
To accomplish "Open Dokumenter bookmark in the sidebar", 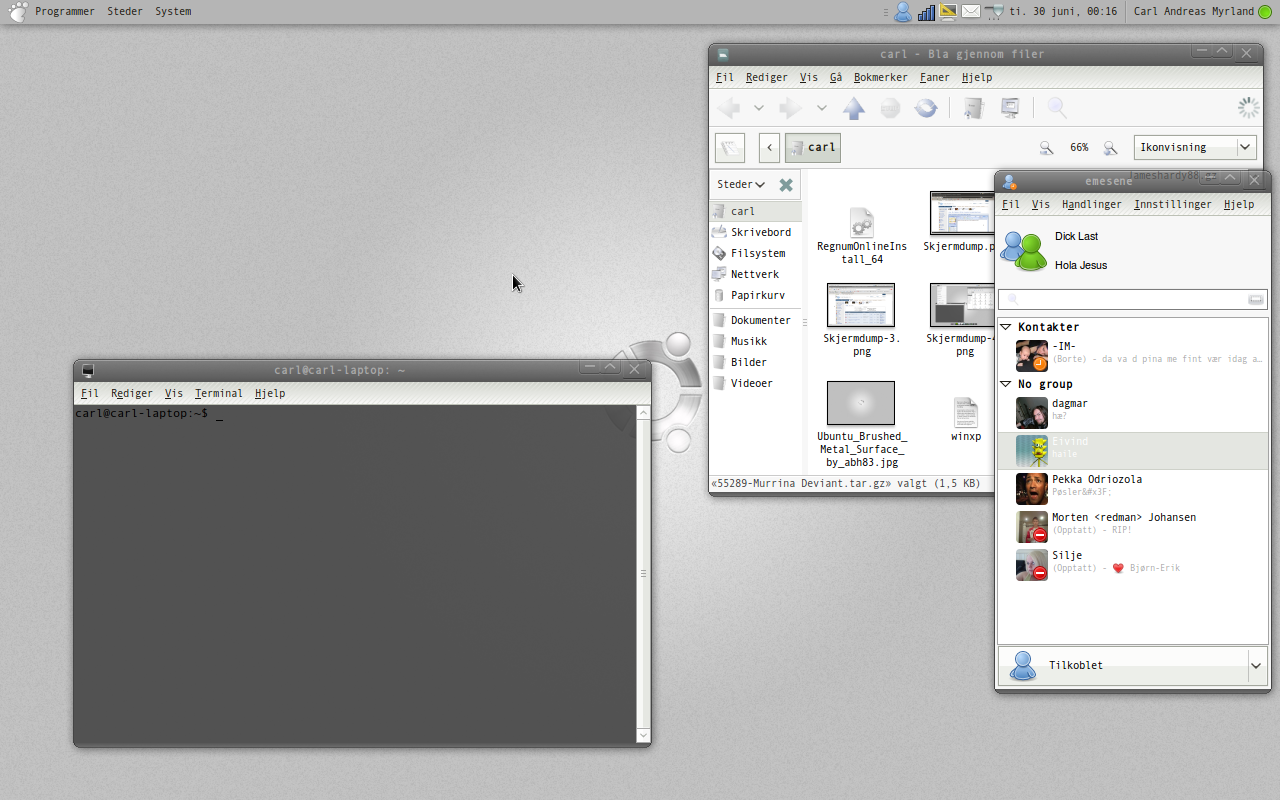I will pos(755,320).
